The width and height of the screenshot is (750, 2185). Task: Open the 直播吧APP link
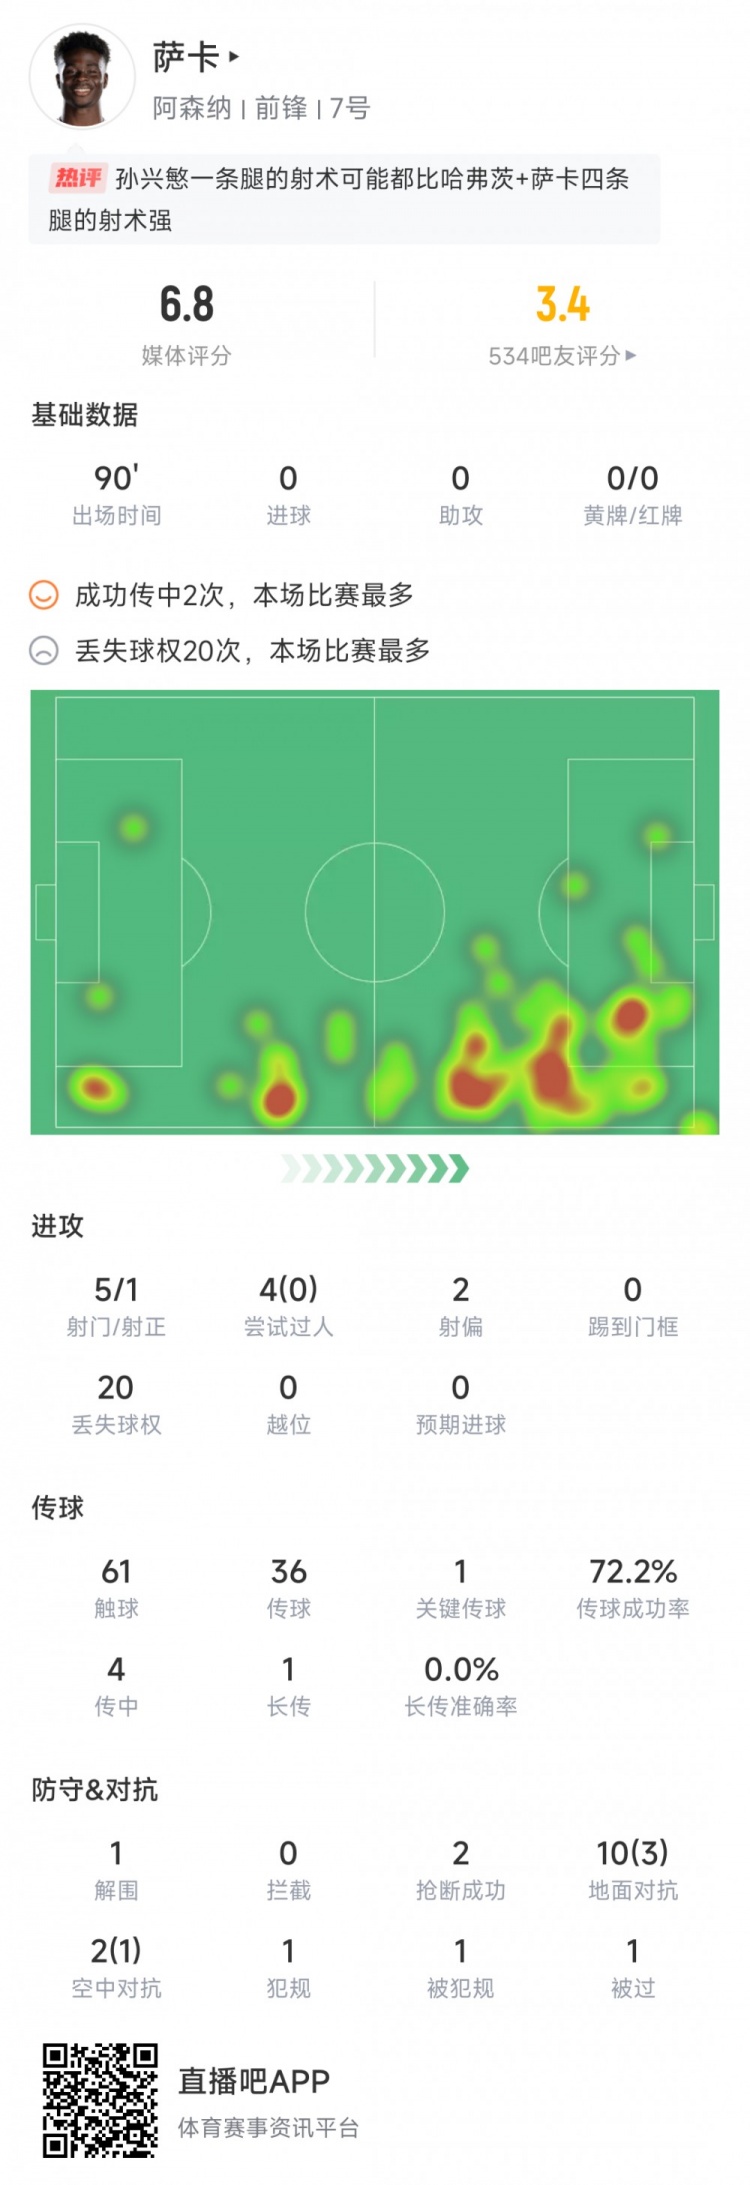[x=254, y=2081]
